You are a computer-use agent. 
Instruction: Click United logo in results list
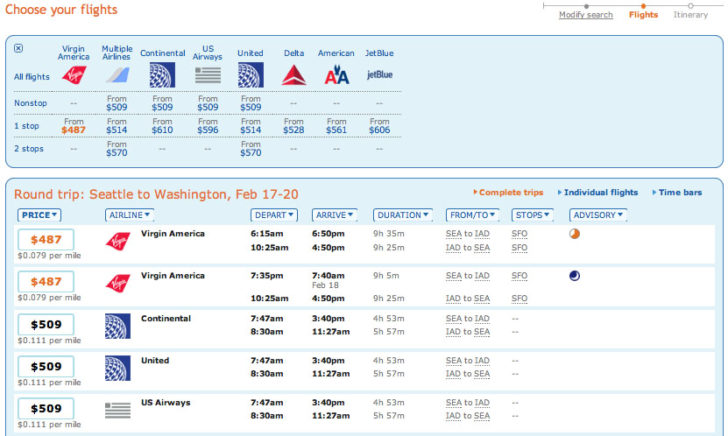click(117, 368)
